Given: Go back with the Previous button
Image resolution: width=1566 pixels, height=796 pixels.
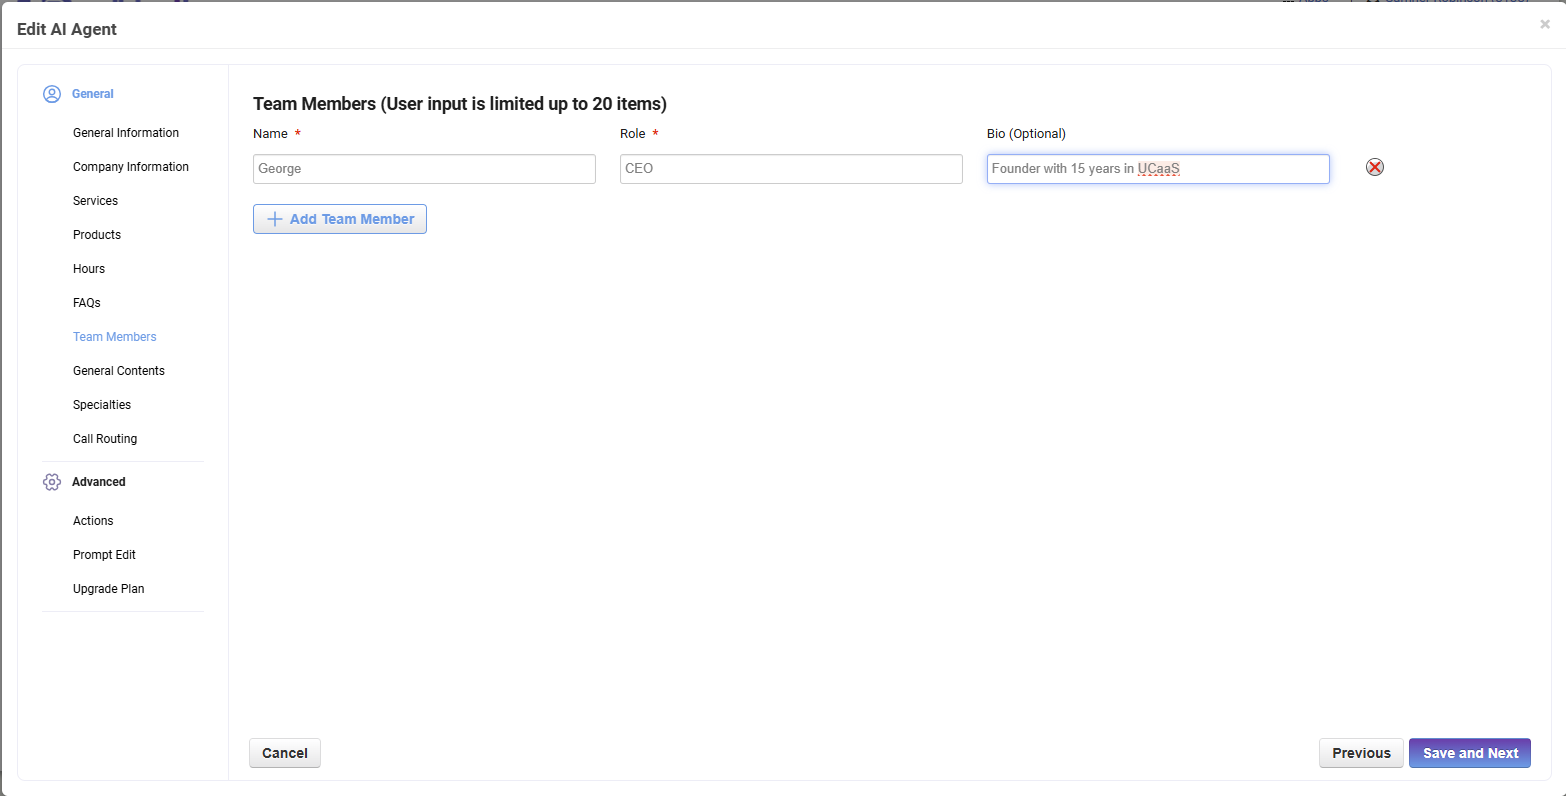Looking at the screenshot, I should point(1361,753).
